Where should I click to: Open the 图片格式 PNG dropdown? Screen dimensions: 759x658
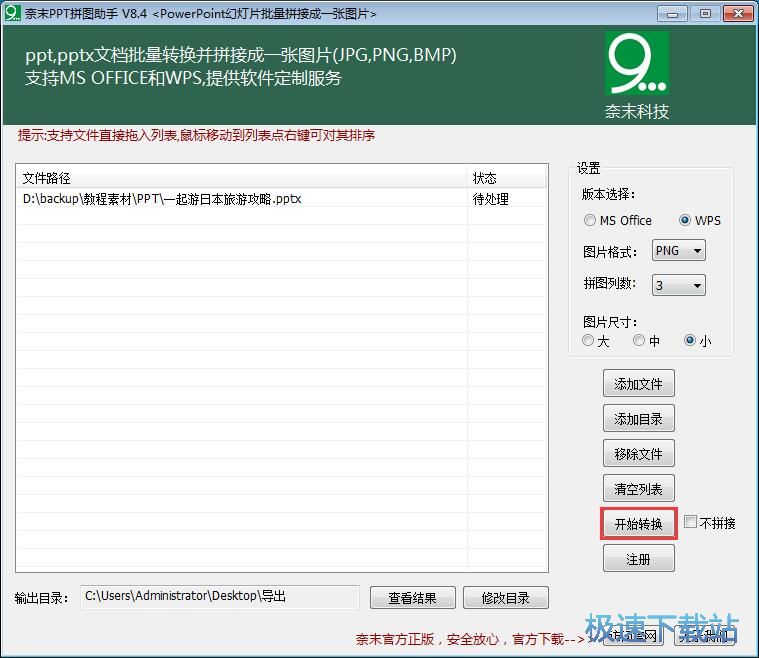(x=679, y=251)
